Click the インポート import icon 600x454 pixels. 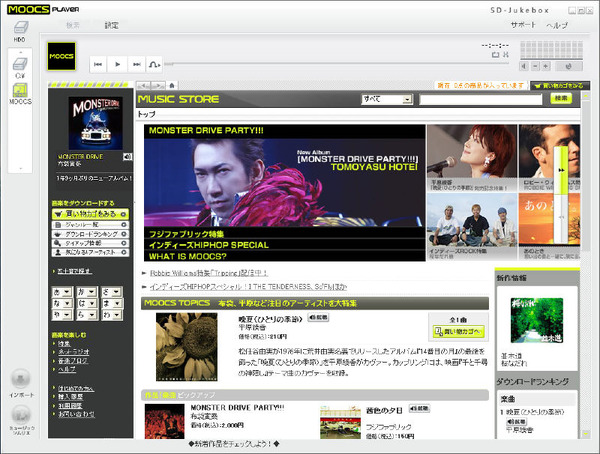pyautogui.click(x=21, y=379)
